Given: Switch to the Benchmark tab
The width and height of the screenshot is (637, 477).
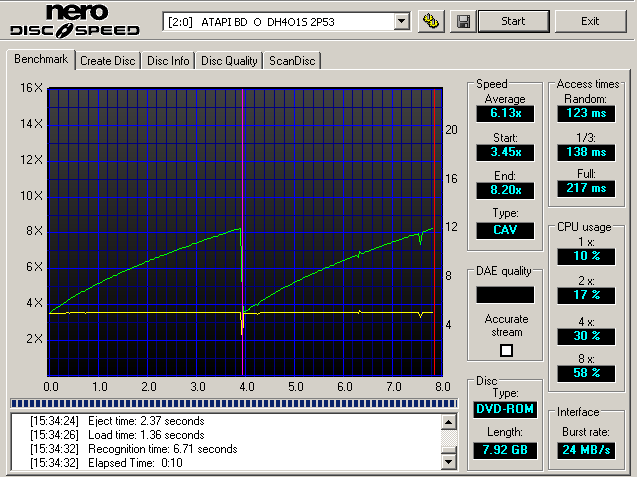Looking at the screenshot, I should 41,60.
